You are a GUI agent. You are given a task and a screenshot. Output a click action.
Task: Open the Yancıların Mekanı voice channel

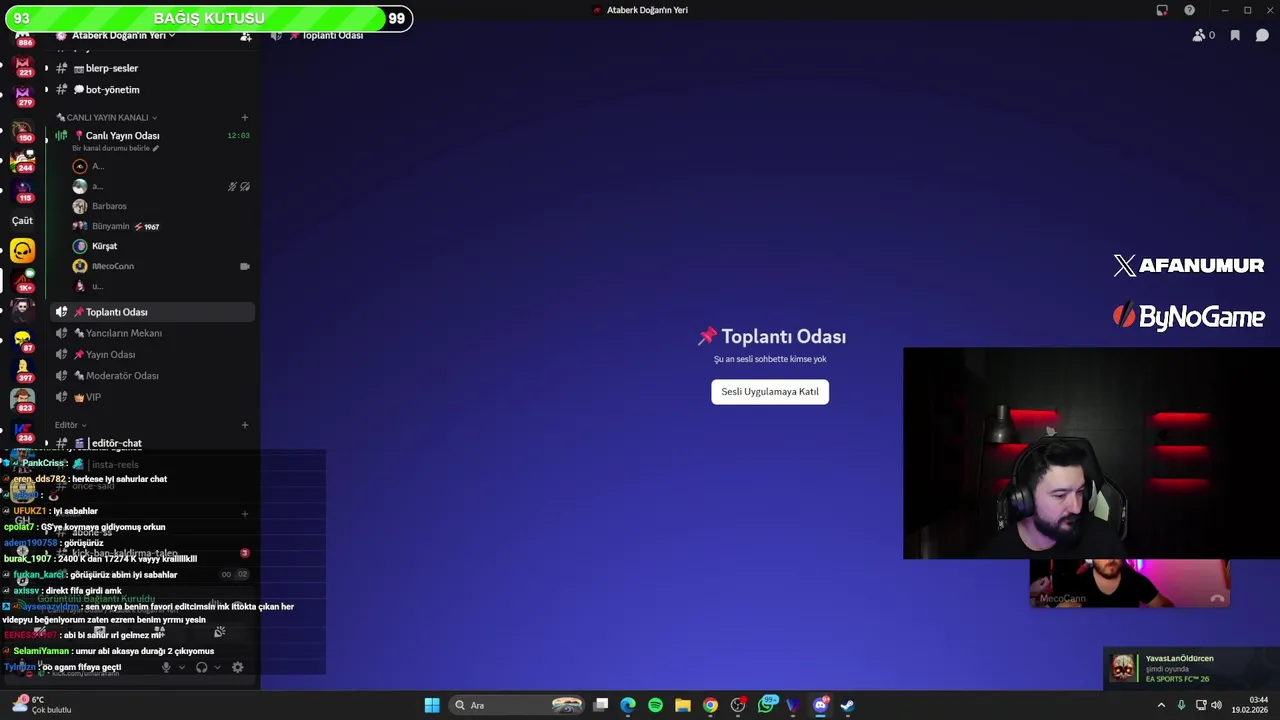click(x=152, y=333)
